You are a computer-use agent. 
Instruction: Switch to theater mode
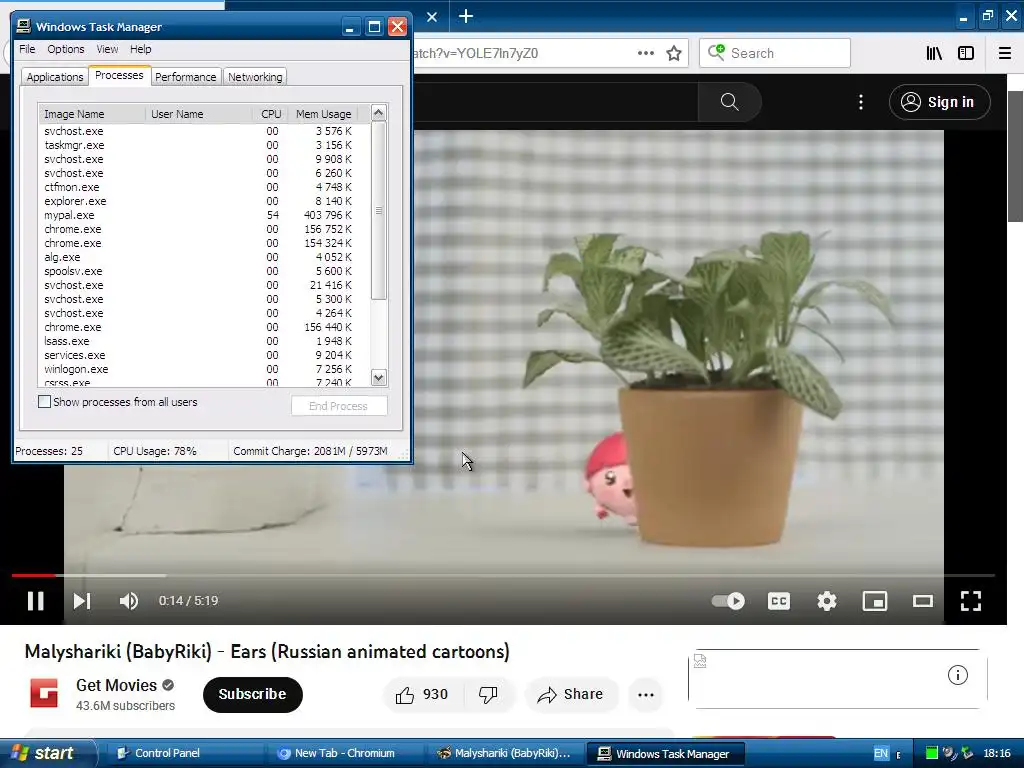coord(923,601)
